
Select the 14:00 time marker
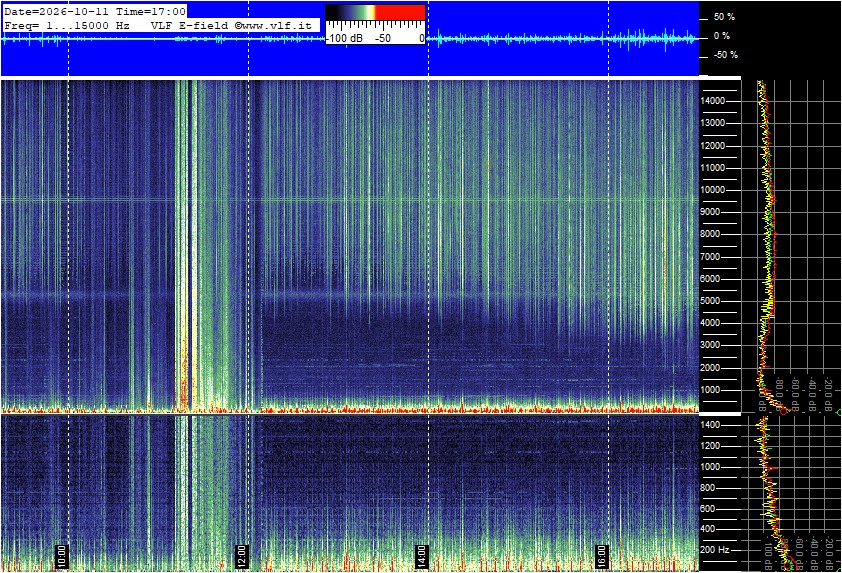[422, 557]
